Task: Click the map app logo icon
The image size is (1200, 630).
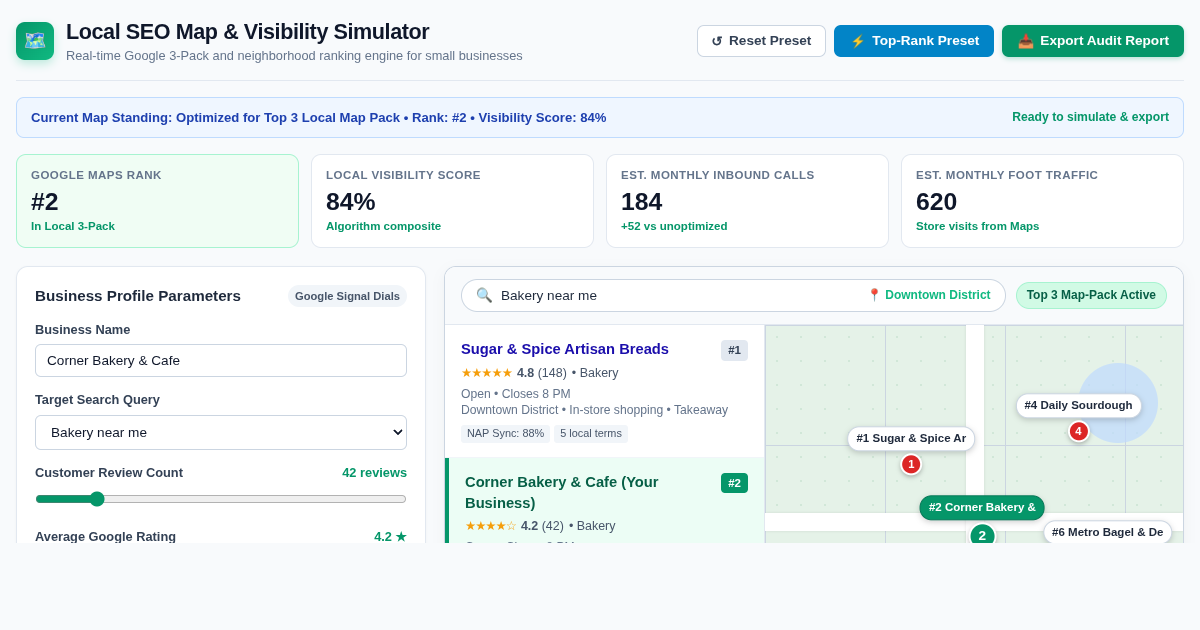Action: (35, 41)
